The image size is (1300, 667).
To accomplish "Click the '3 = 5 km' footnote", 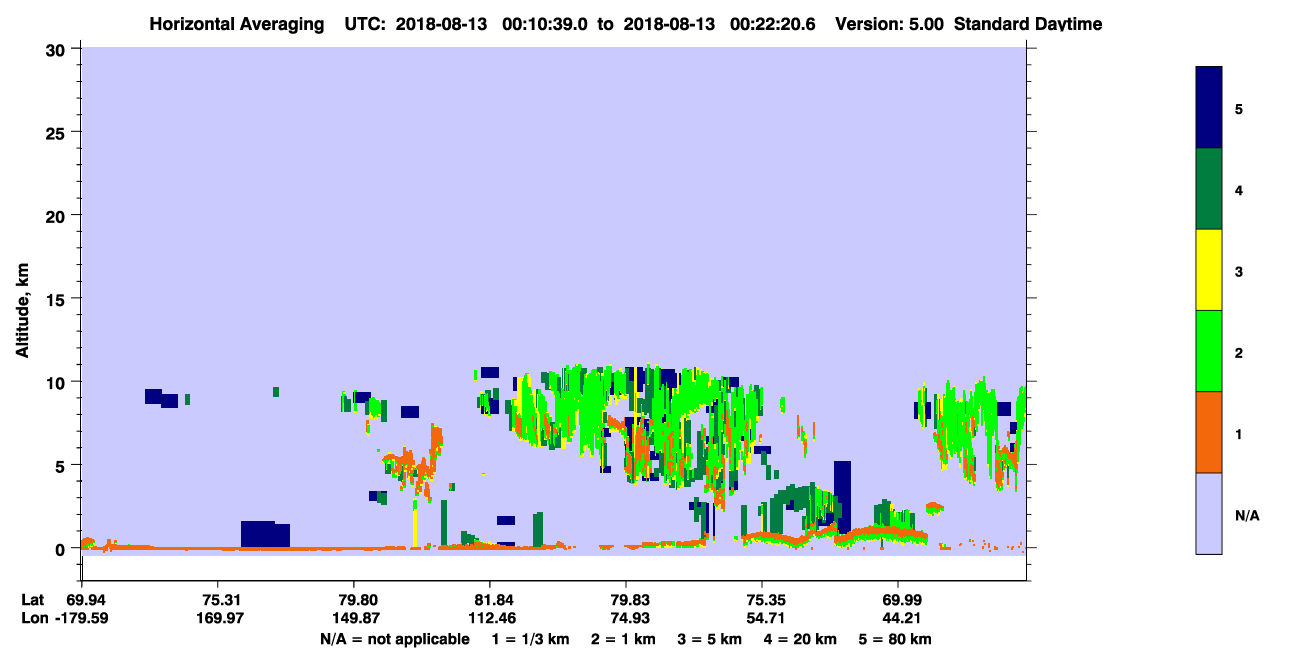I will click(x=709, y=639).
